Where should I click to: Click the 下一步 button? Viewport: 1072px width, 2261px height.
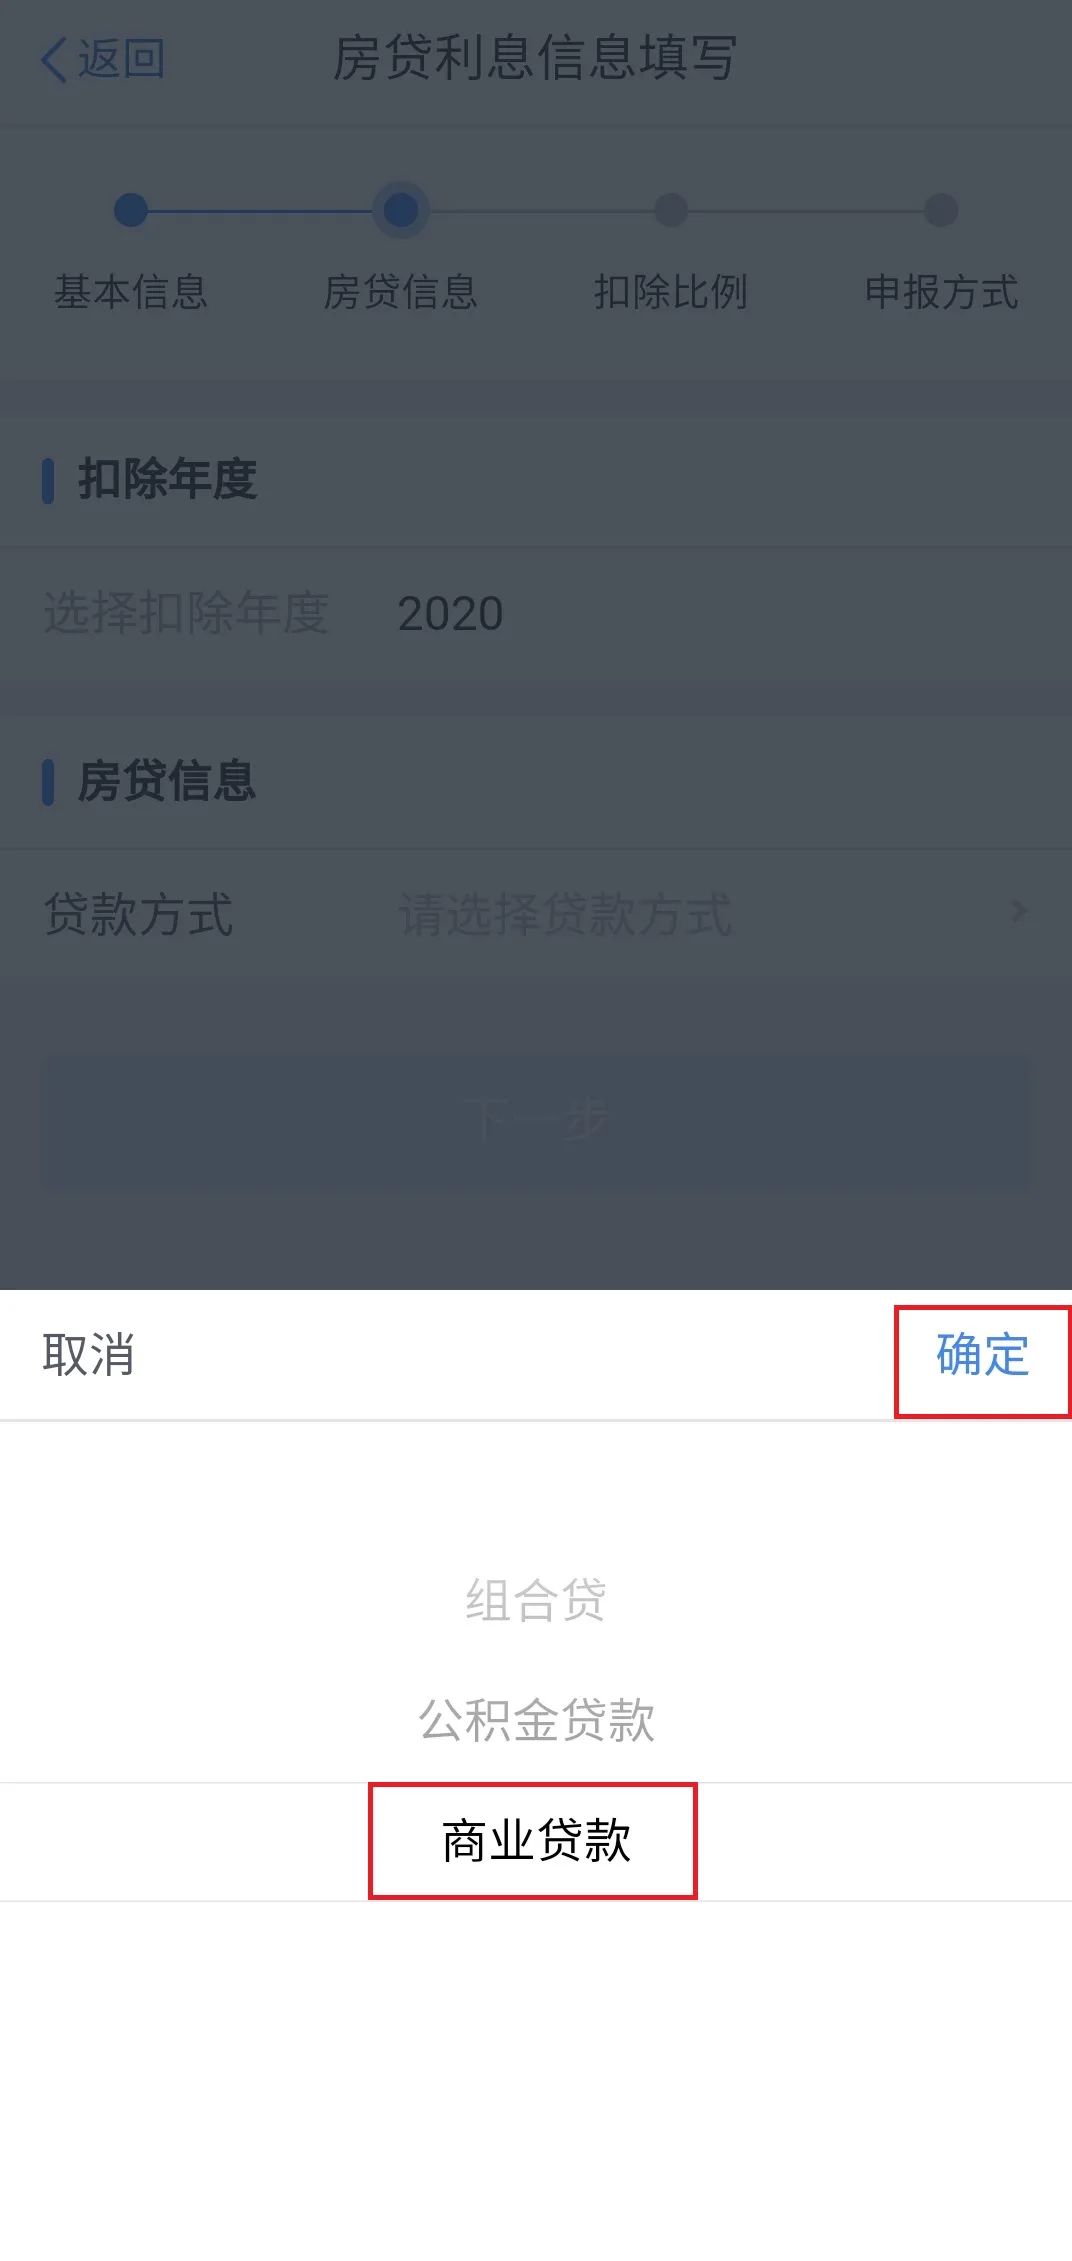coord(536,1120)
